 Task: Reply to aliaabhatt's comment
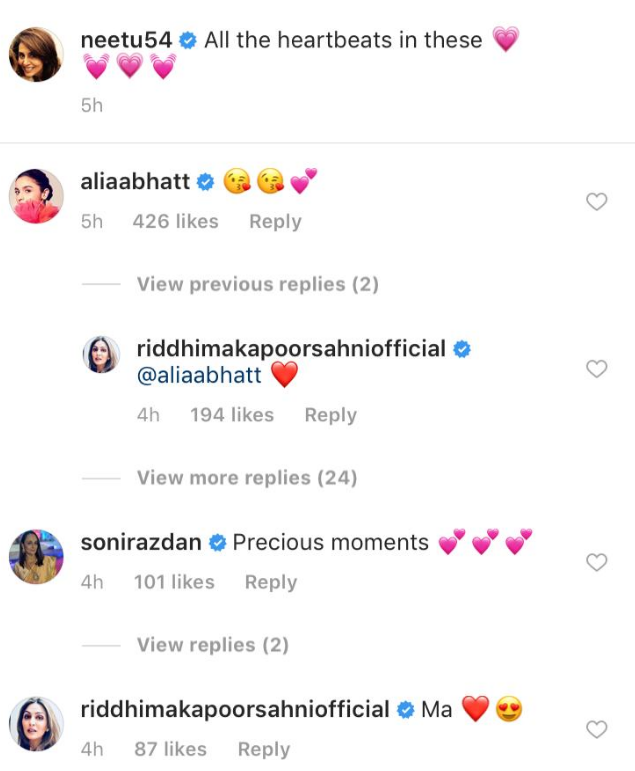click(275, 221)
